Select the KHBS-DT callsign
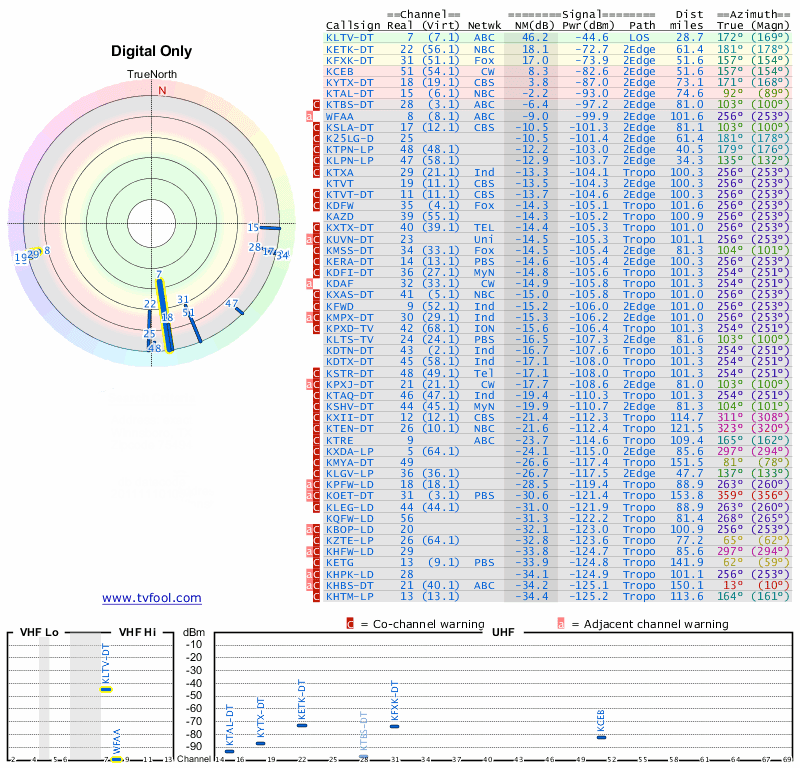This screenshot has width=800, height=768. 349,585
